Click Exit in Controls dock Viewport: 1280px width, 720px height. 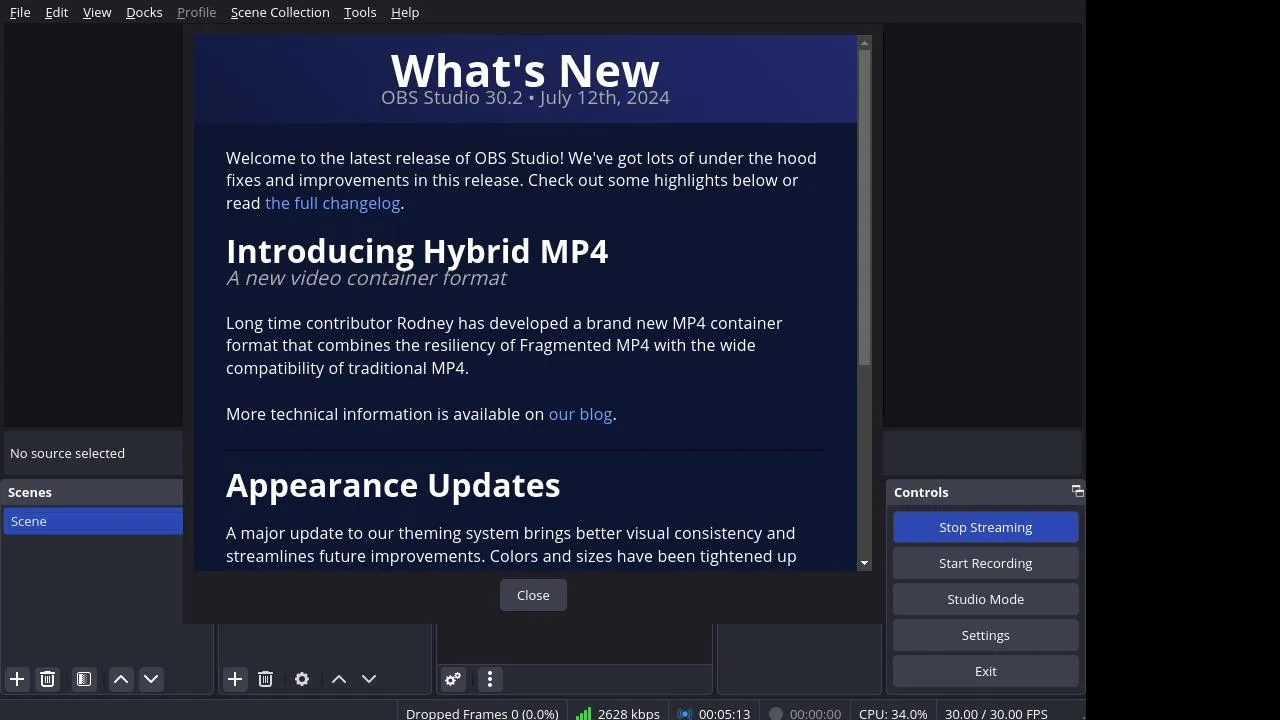pos(986,671)
